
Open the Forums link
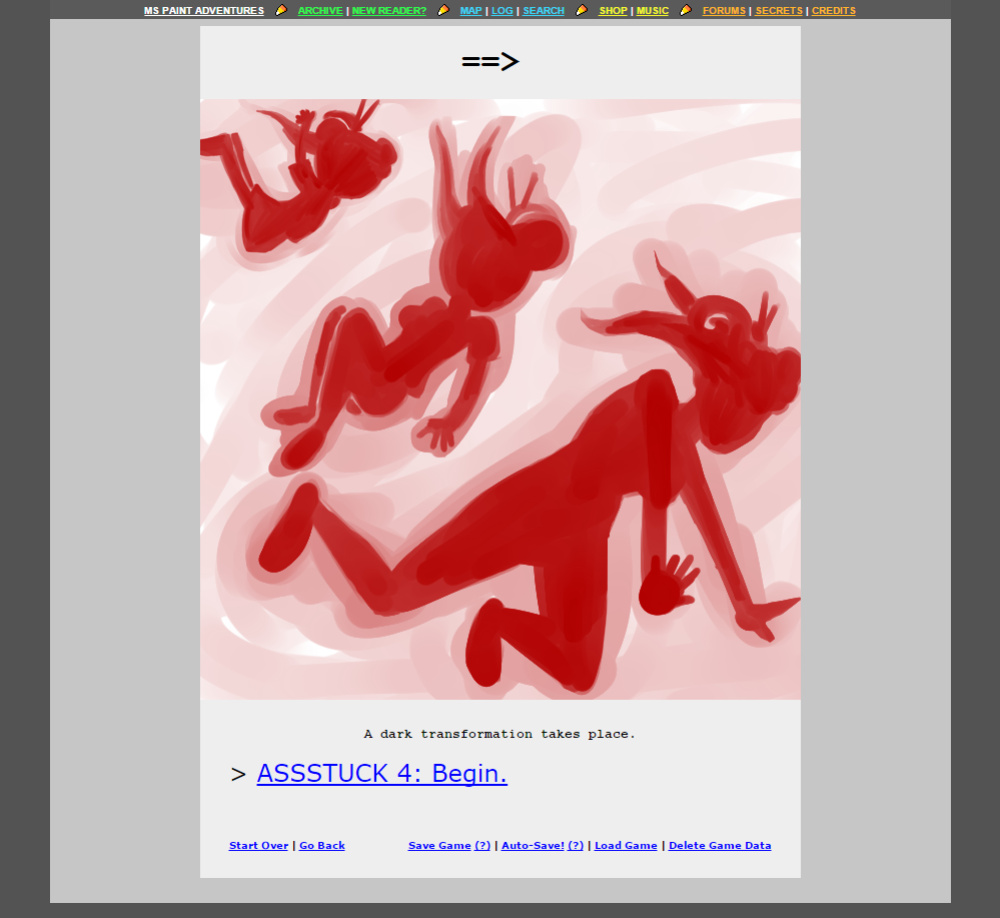[724, 11]
